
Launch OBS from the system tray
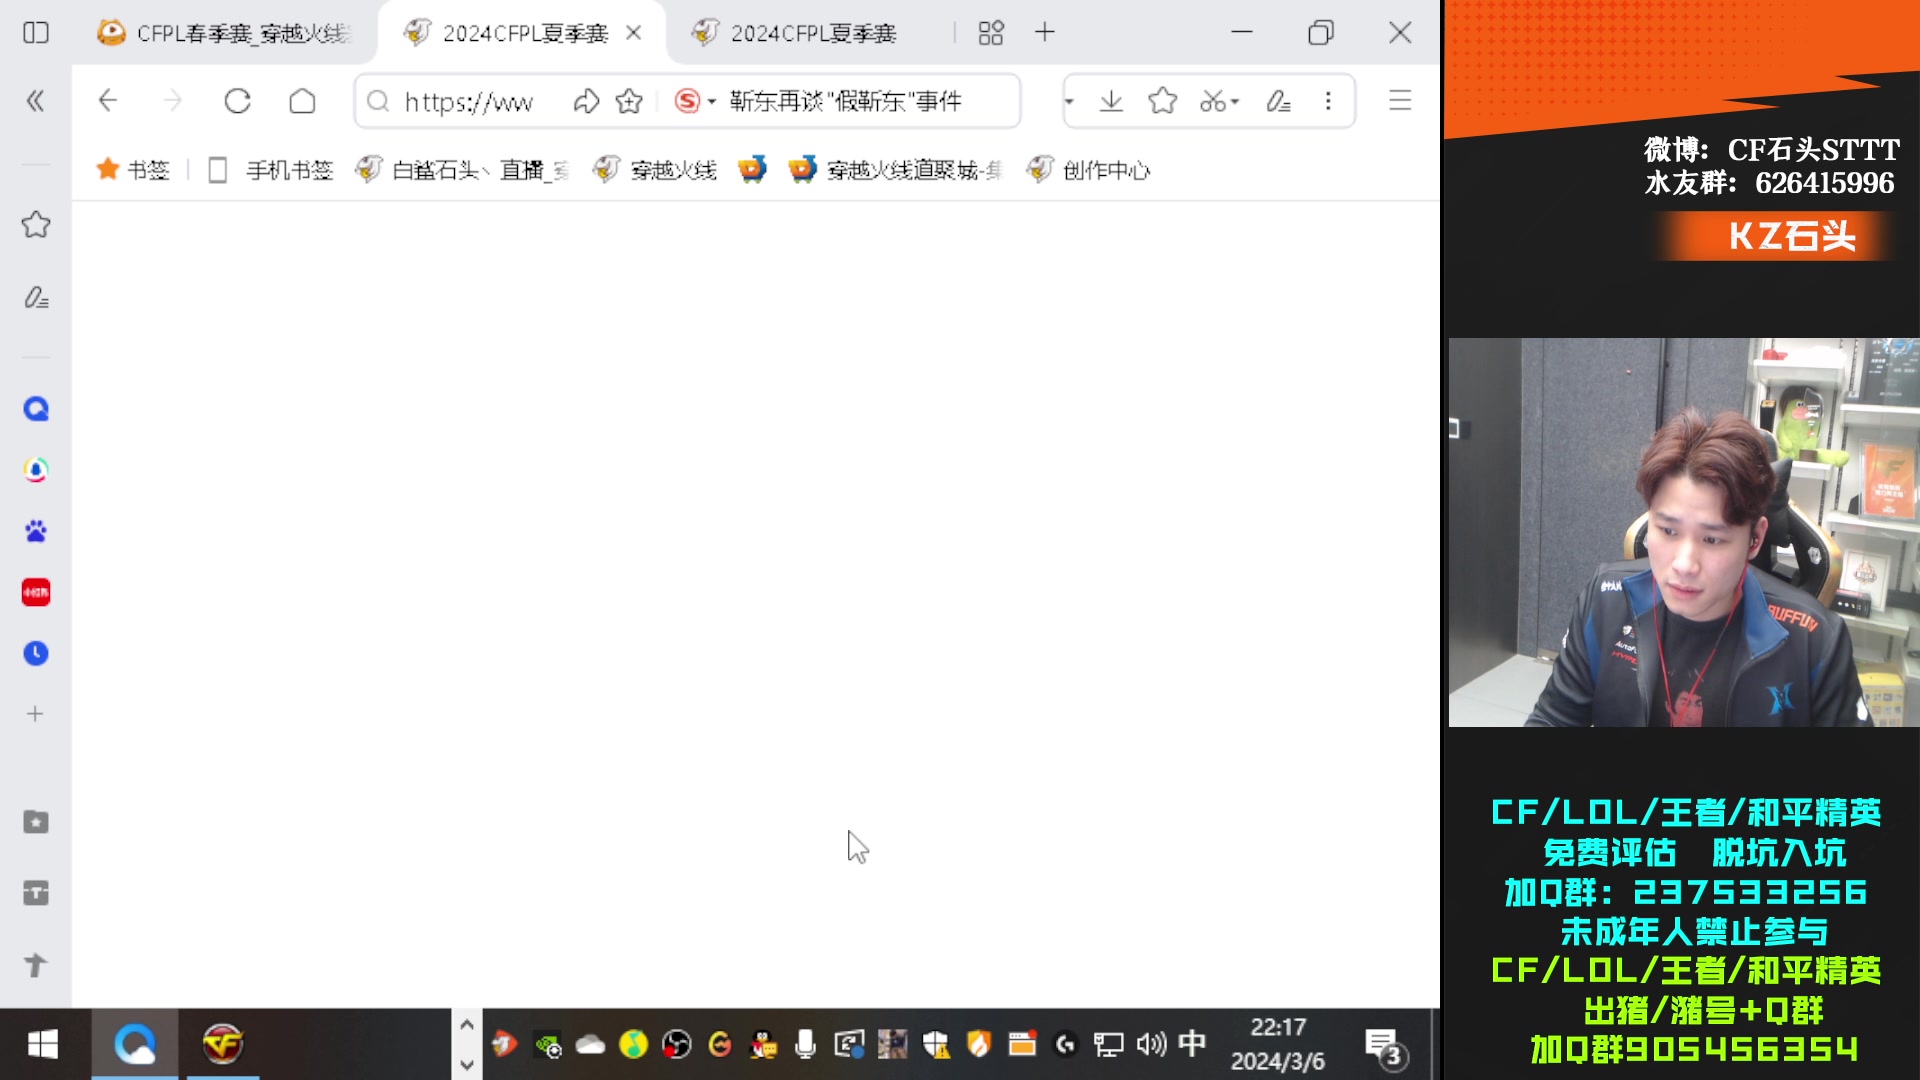click(x=677, y=1045)
